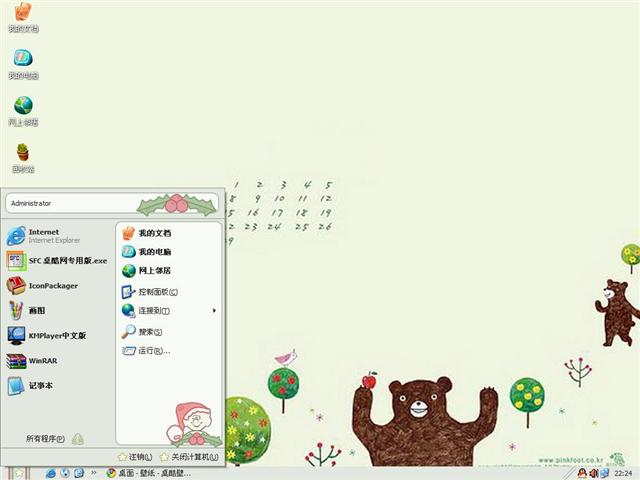Click the third quick launch icon
This screenshot has width=640, height=480.
79,473
